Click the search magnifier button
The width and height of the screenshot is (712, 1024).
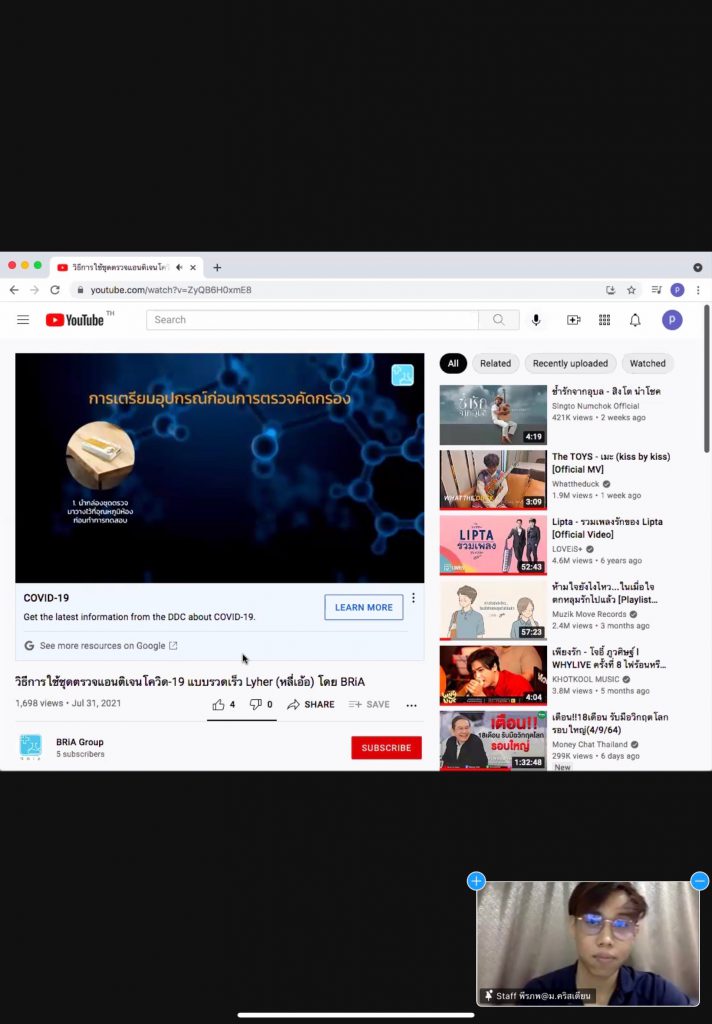click(x=498, y=319)
